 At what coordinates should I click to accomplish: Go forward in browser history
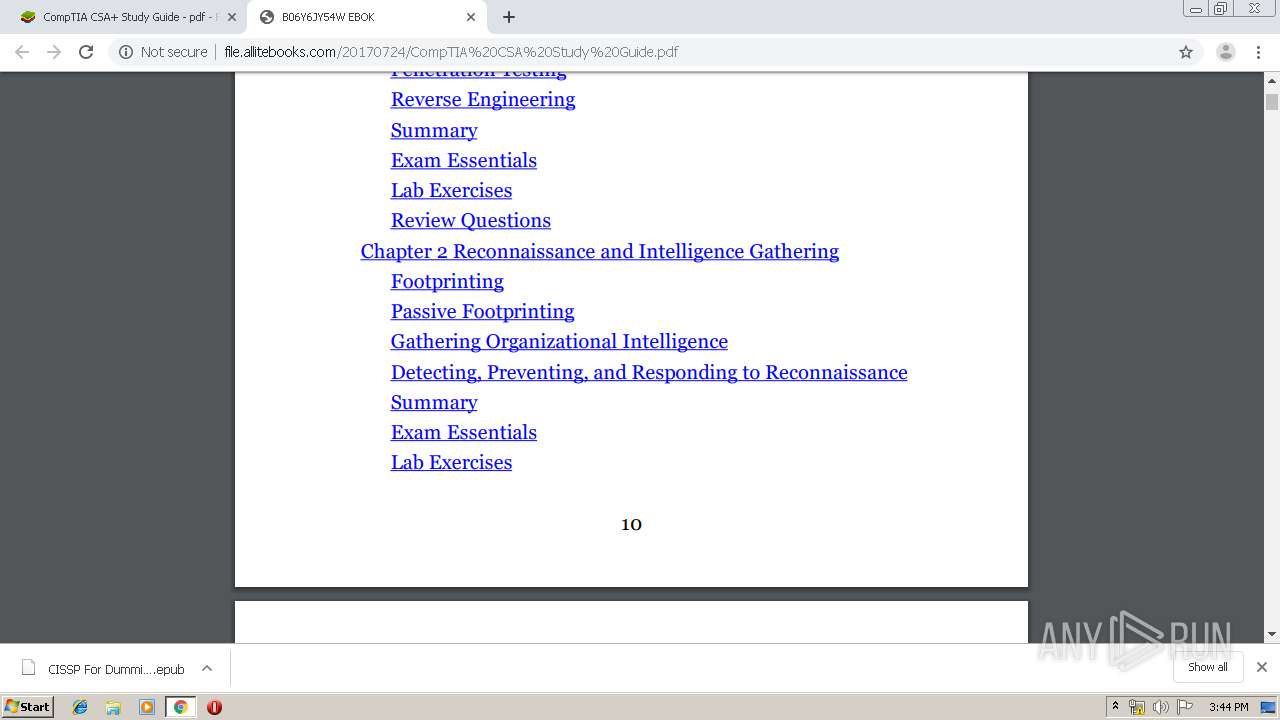54,52
